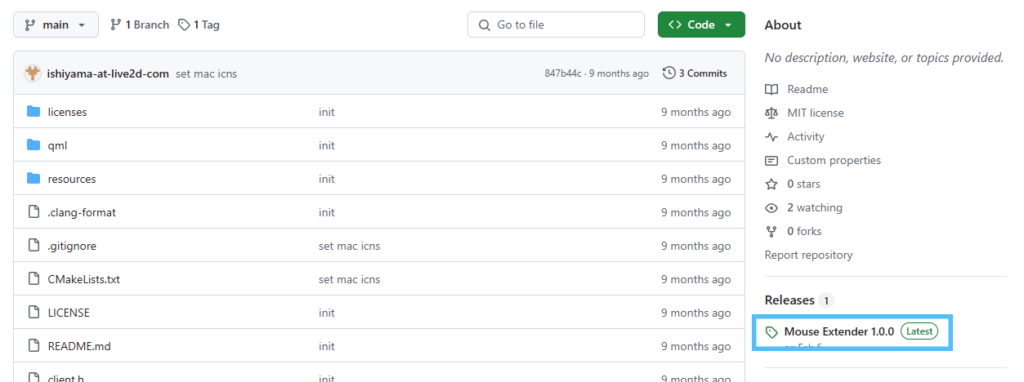
Task: Click the file icon beside .clang-format
Action: (33, 212)
